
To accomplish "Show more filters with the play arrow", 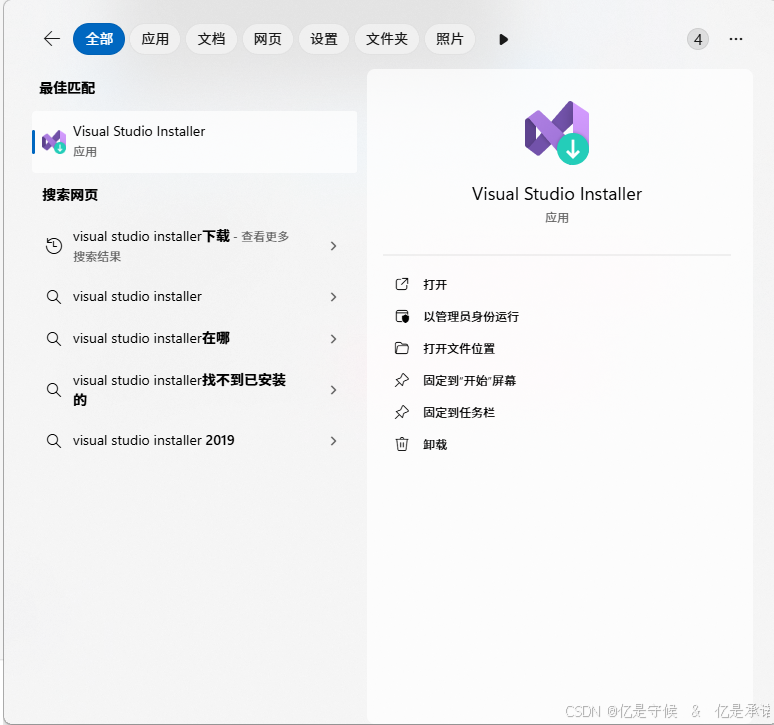I will (503, 39).
